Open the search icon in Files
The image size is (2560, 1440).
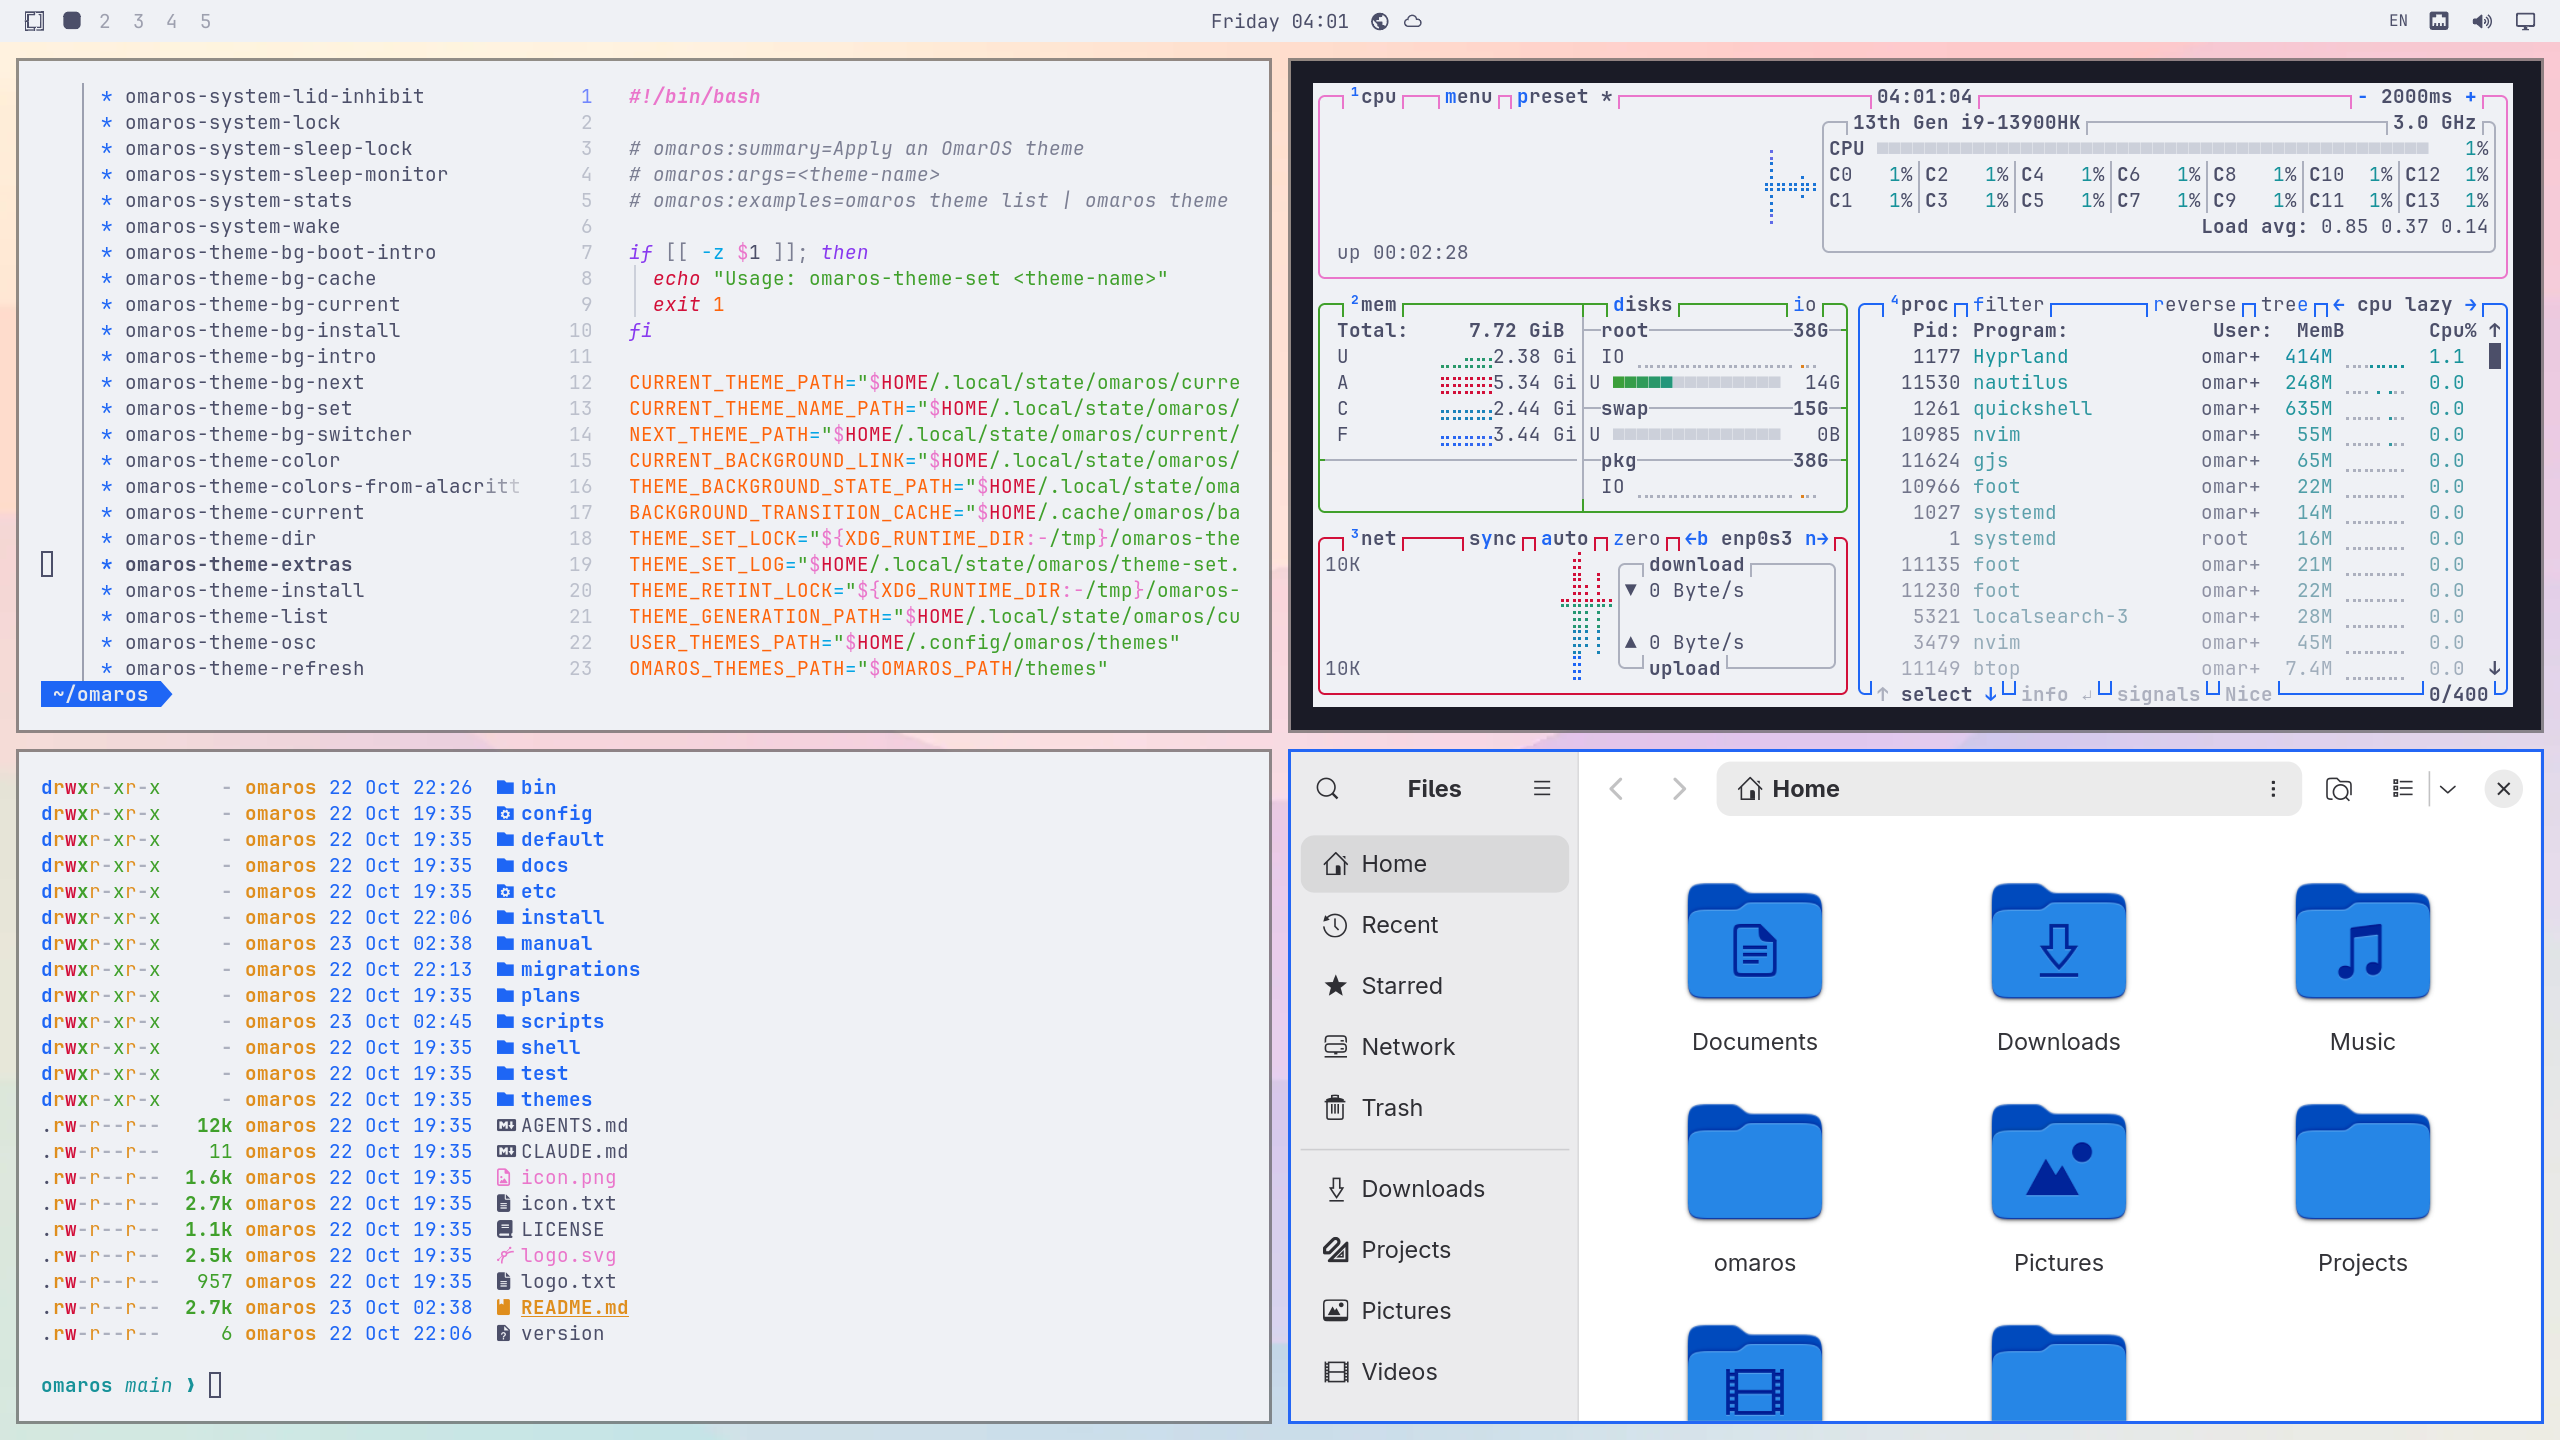point(1327,789)
